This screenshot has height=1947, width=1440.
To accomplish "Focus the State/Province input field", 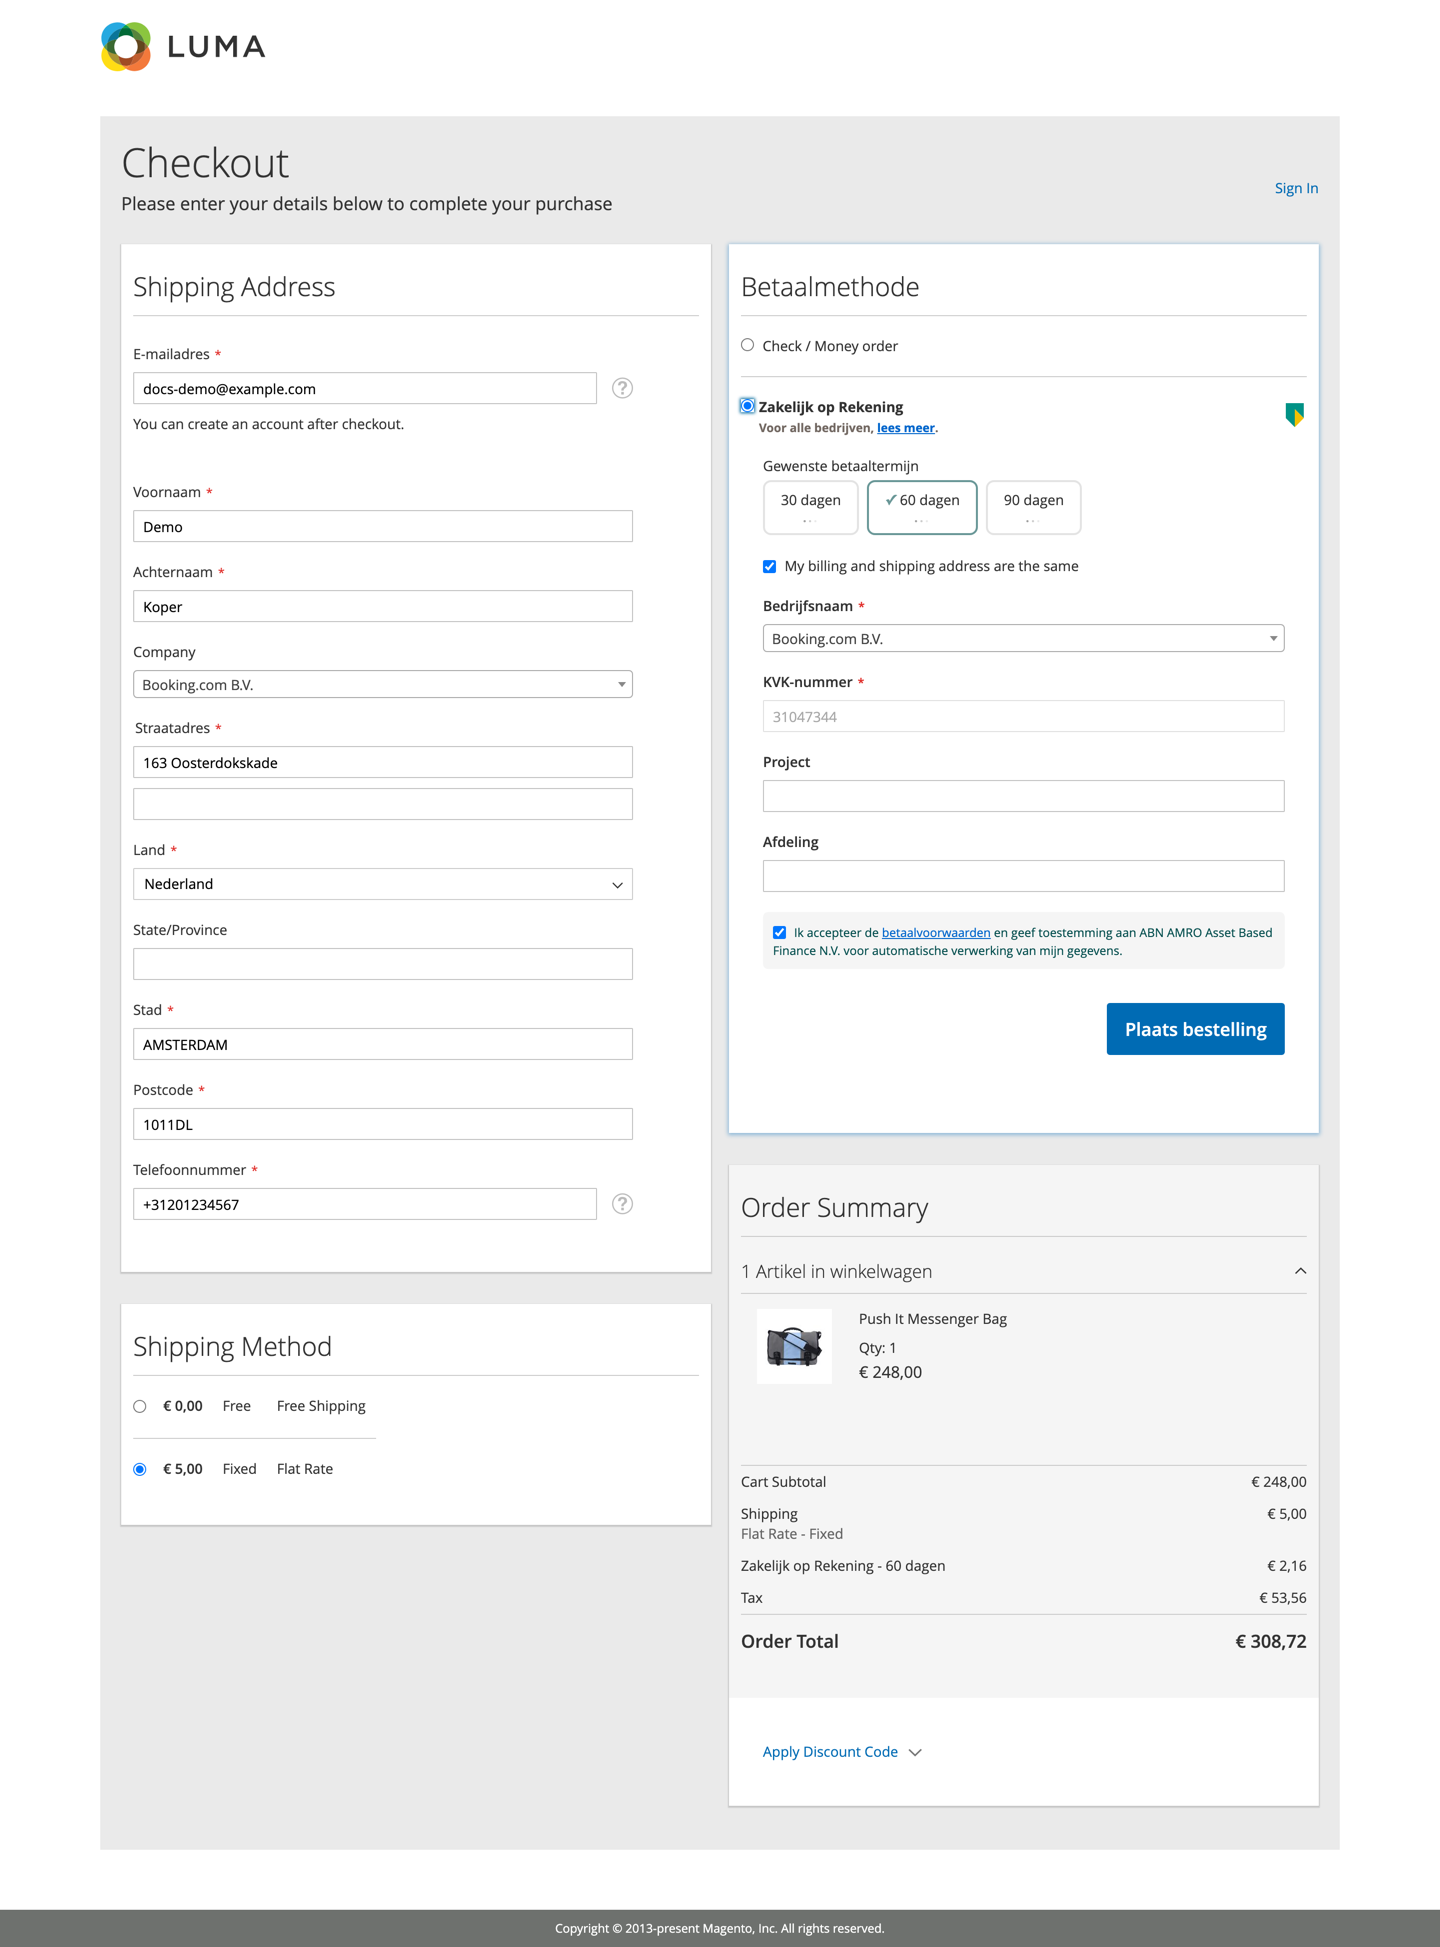I will pos(383,964).
